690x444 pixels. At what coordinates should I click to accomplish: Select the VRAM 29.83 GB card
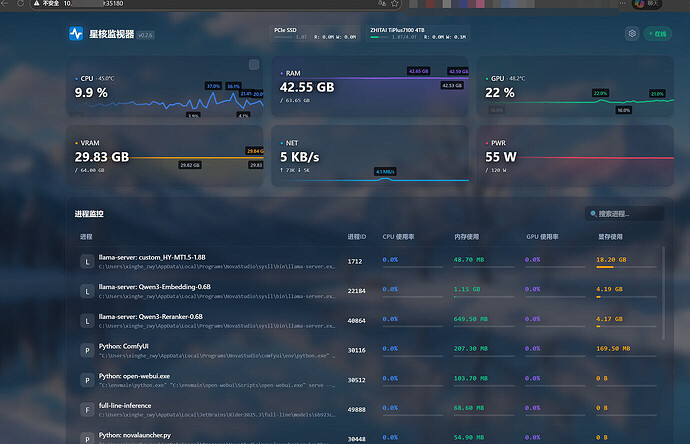pyautogui.click(x=165, y=156)
